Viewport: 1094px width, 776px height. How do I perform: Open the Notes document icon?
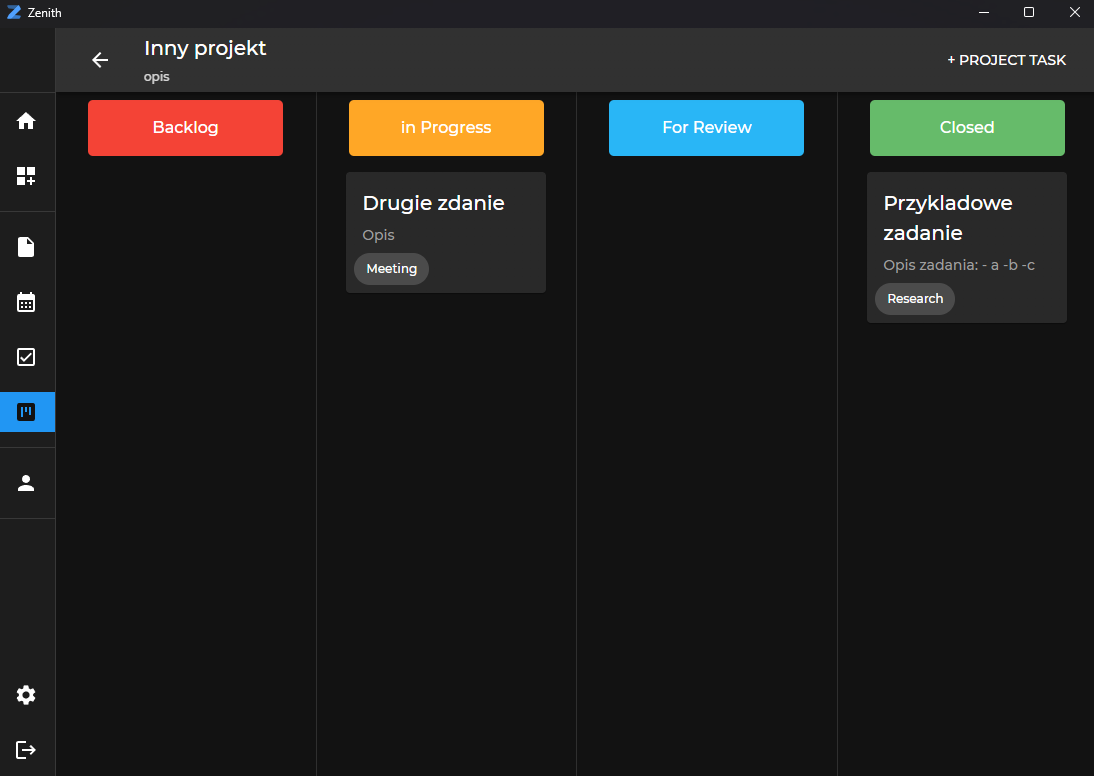click(x=26, y=247)
